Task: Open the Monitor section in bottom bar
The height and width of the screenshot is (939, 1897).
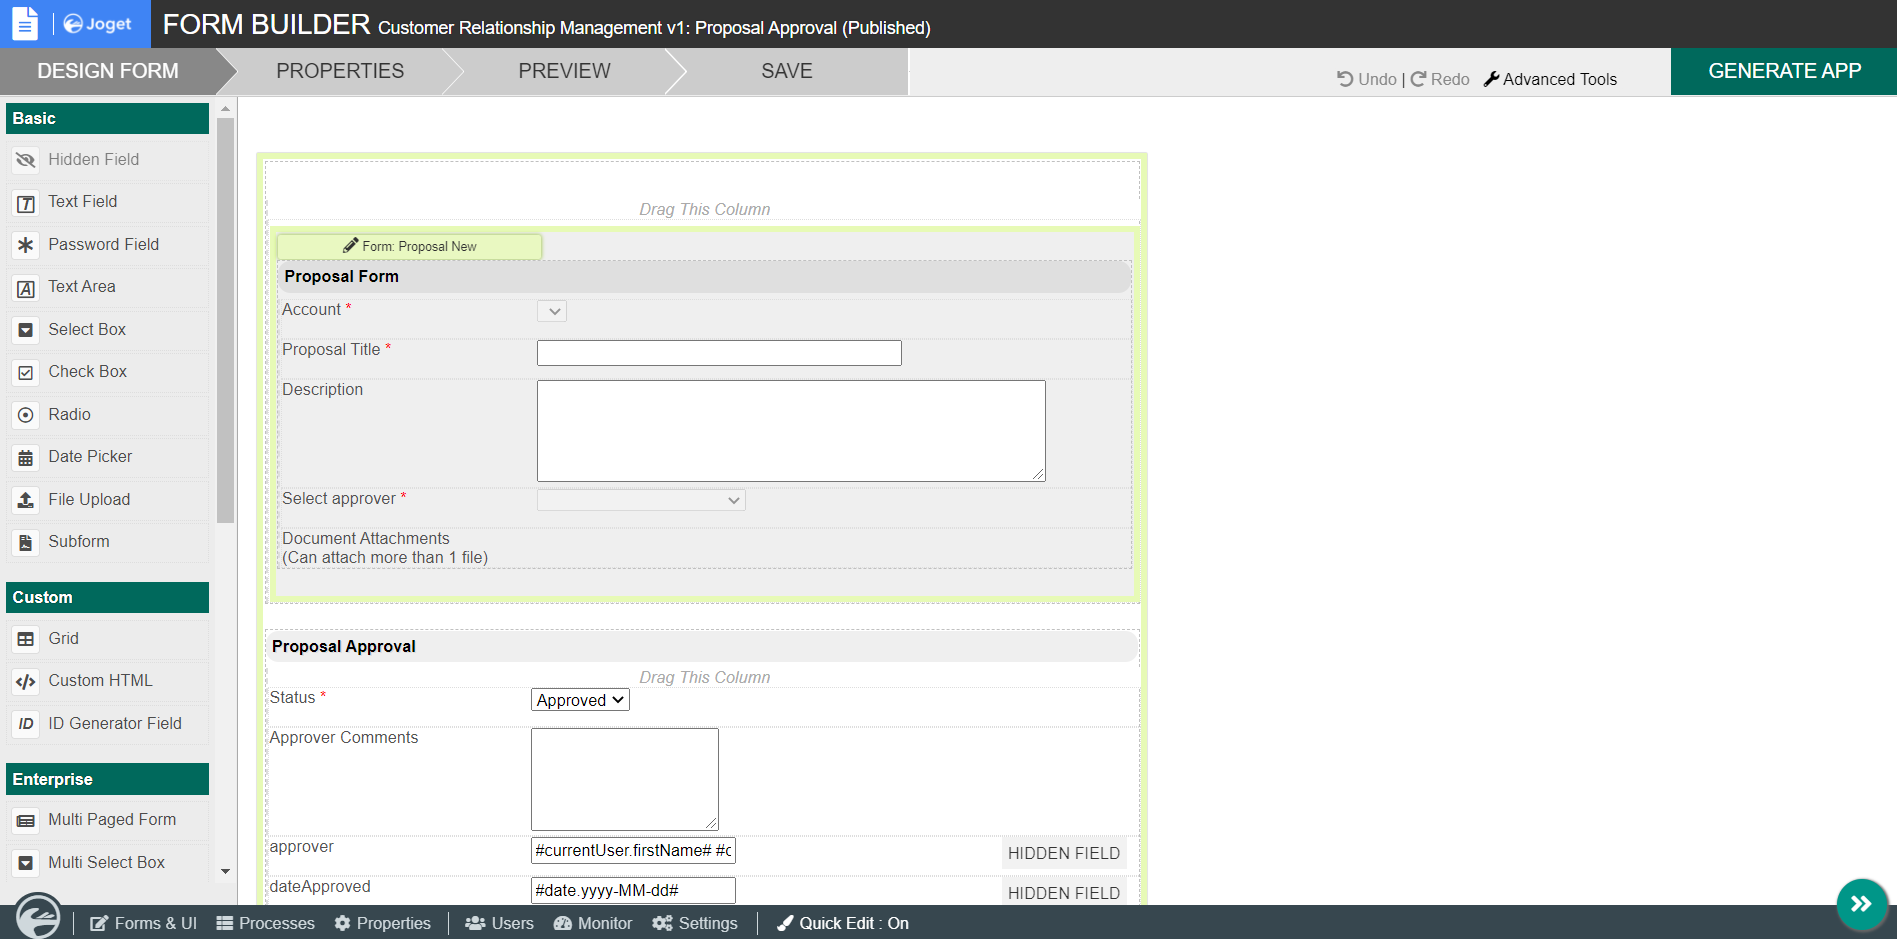Action: (592, 922)
